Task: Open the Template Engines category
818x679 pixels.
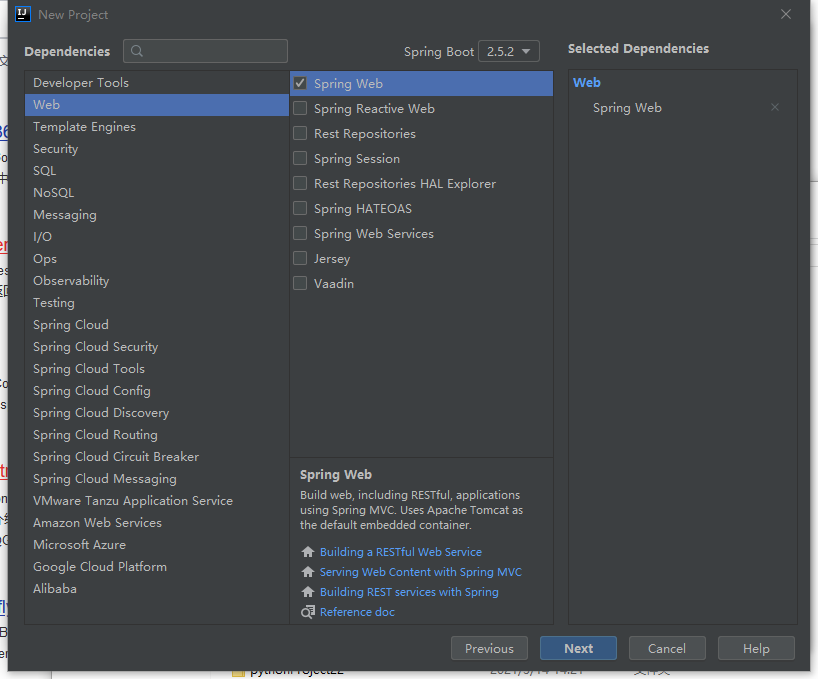Action: coord(157,127)
